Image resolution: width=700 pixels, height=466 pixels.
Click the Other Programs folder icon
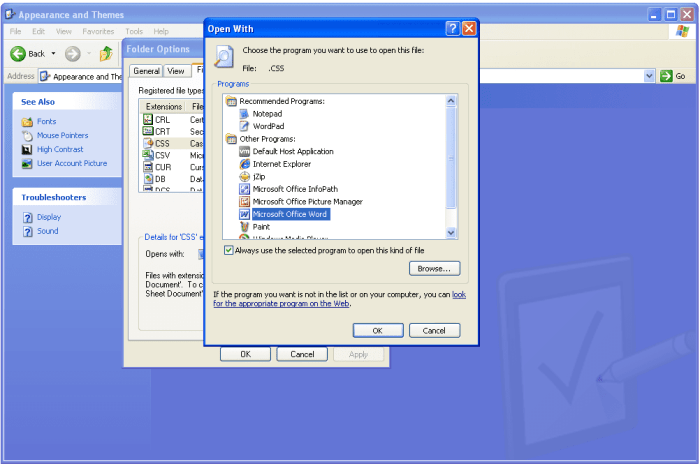[231, 139]
